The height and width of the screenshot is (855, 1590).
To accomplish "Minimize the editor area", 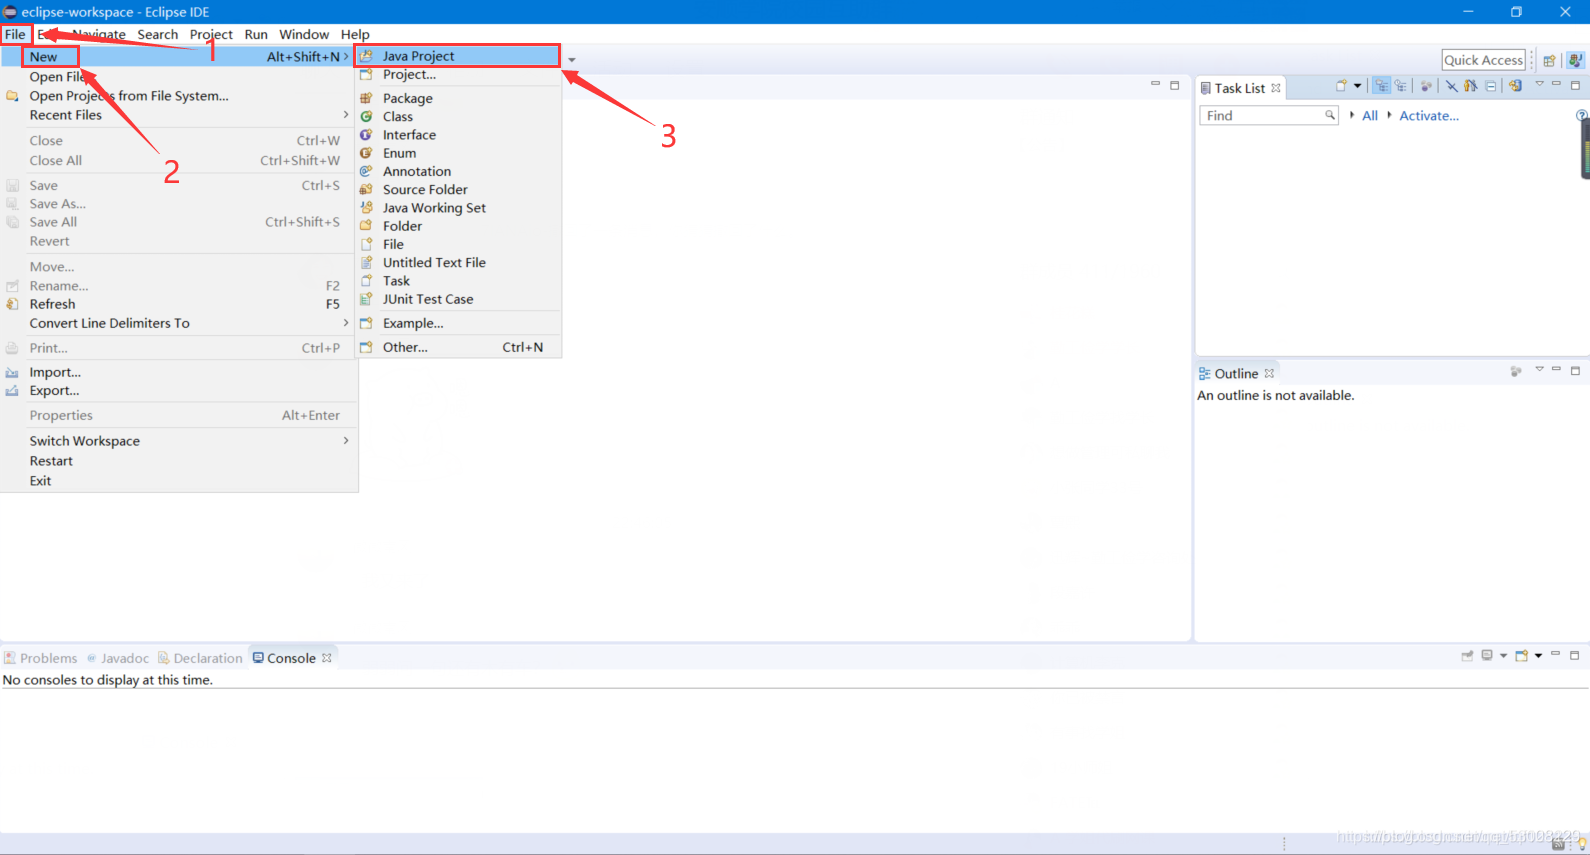I will (x=1155, y=84).
